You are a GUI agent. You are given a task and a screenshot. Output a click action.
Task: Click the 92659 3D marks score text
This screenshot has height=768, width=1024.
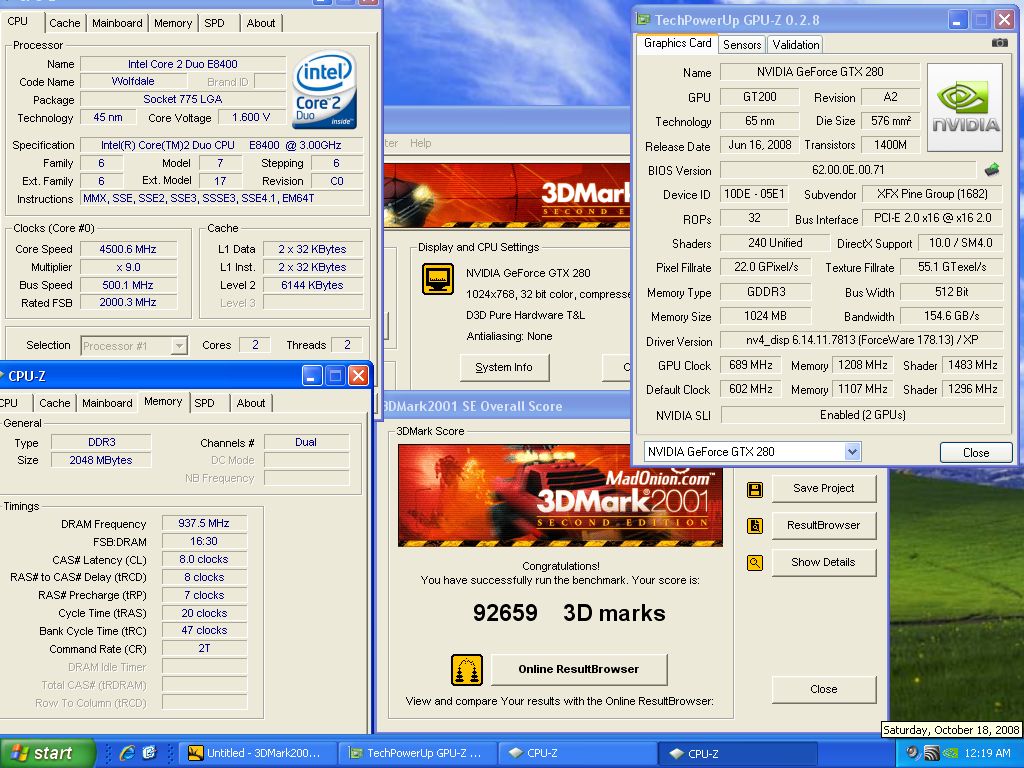point(569,613)
